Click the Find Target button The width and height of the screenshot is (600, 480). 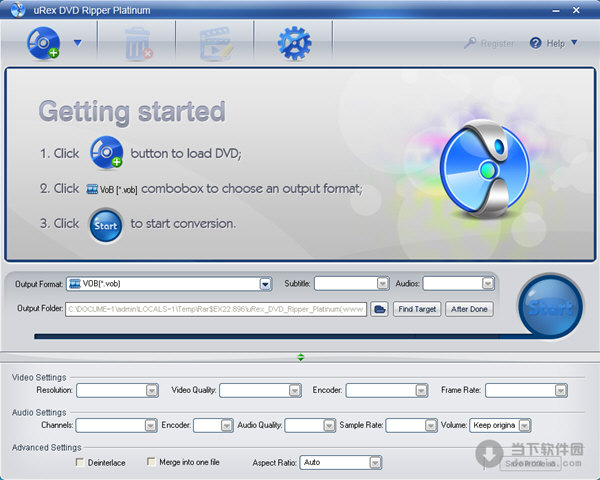(417, 309)
